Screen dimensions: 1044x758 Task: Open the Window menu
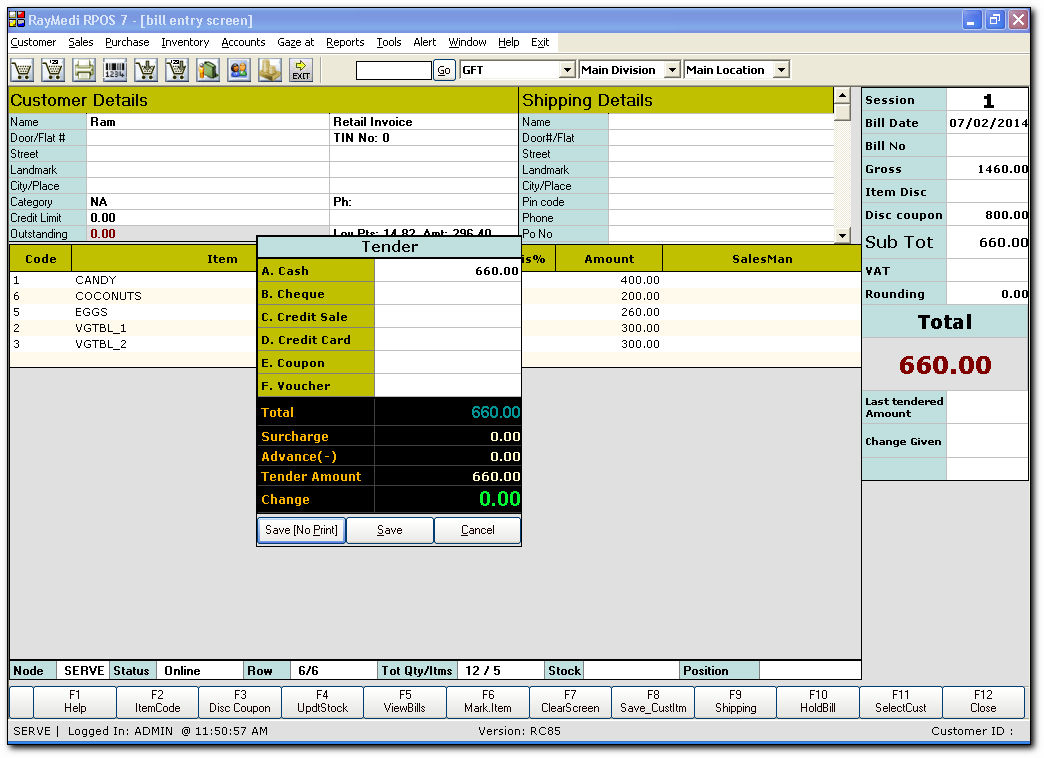[467, 42]
